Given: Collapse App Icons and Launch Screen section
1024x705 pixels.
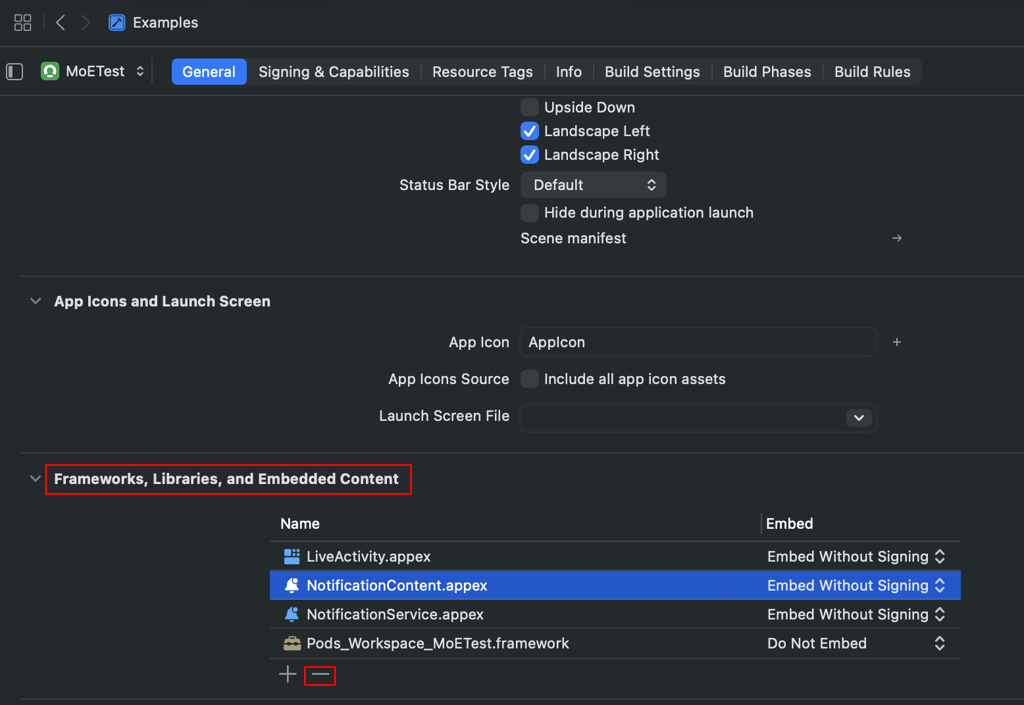Looking at the screenshot, I should point(35,302).
